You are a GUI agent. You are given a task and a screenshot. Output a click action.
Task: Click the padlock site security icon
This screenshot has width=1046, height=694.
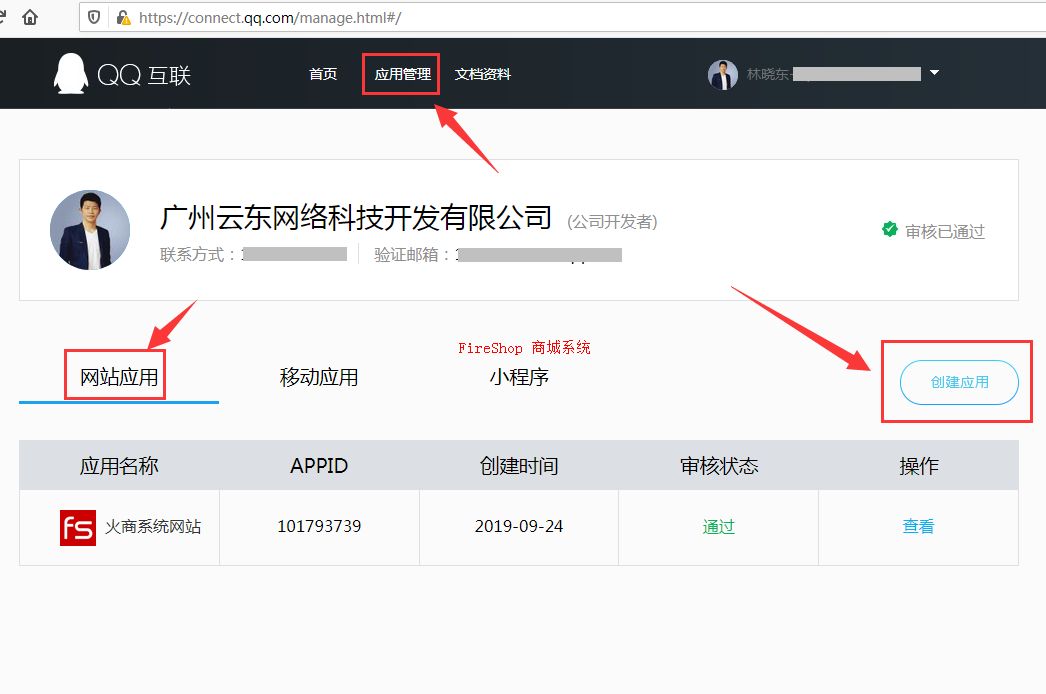click(x=123, y=17)
